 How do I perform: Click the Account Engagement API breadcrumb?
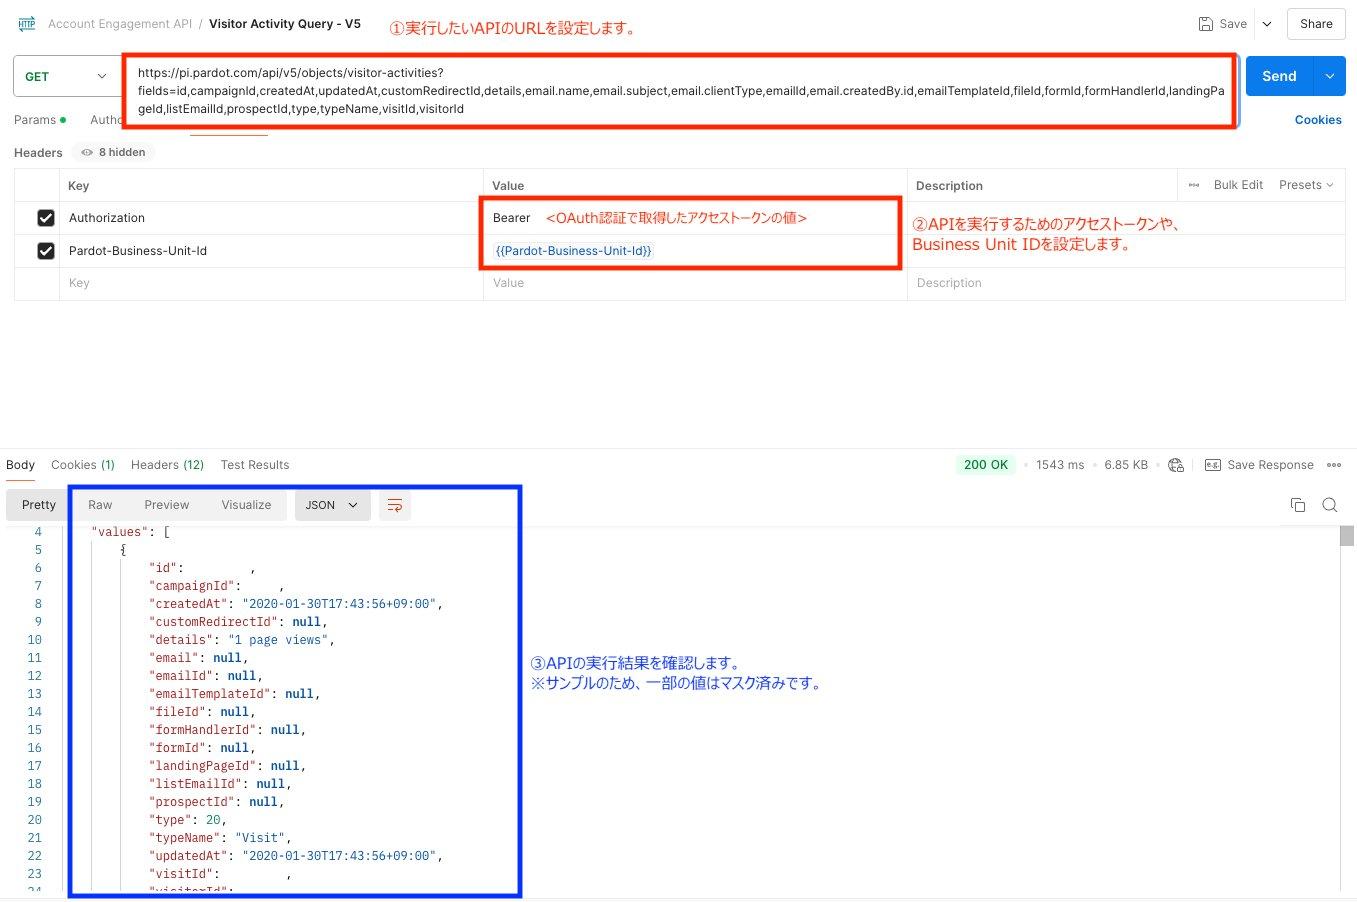pyautogui.click(x=120, y=24)
